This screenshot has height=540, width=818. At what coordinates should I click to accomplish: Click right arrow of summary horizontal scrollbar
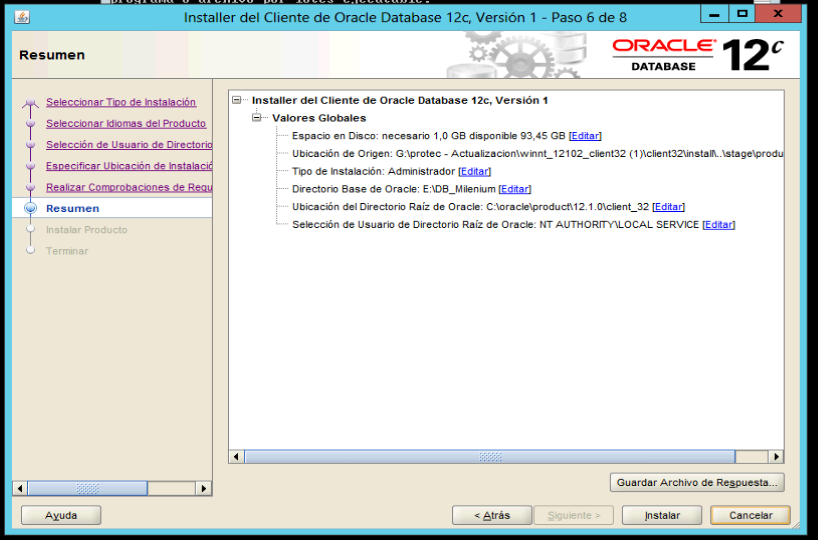point(776,457)
